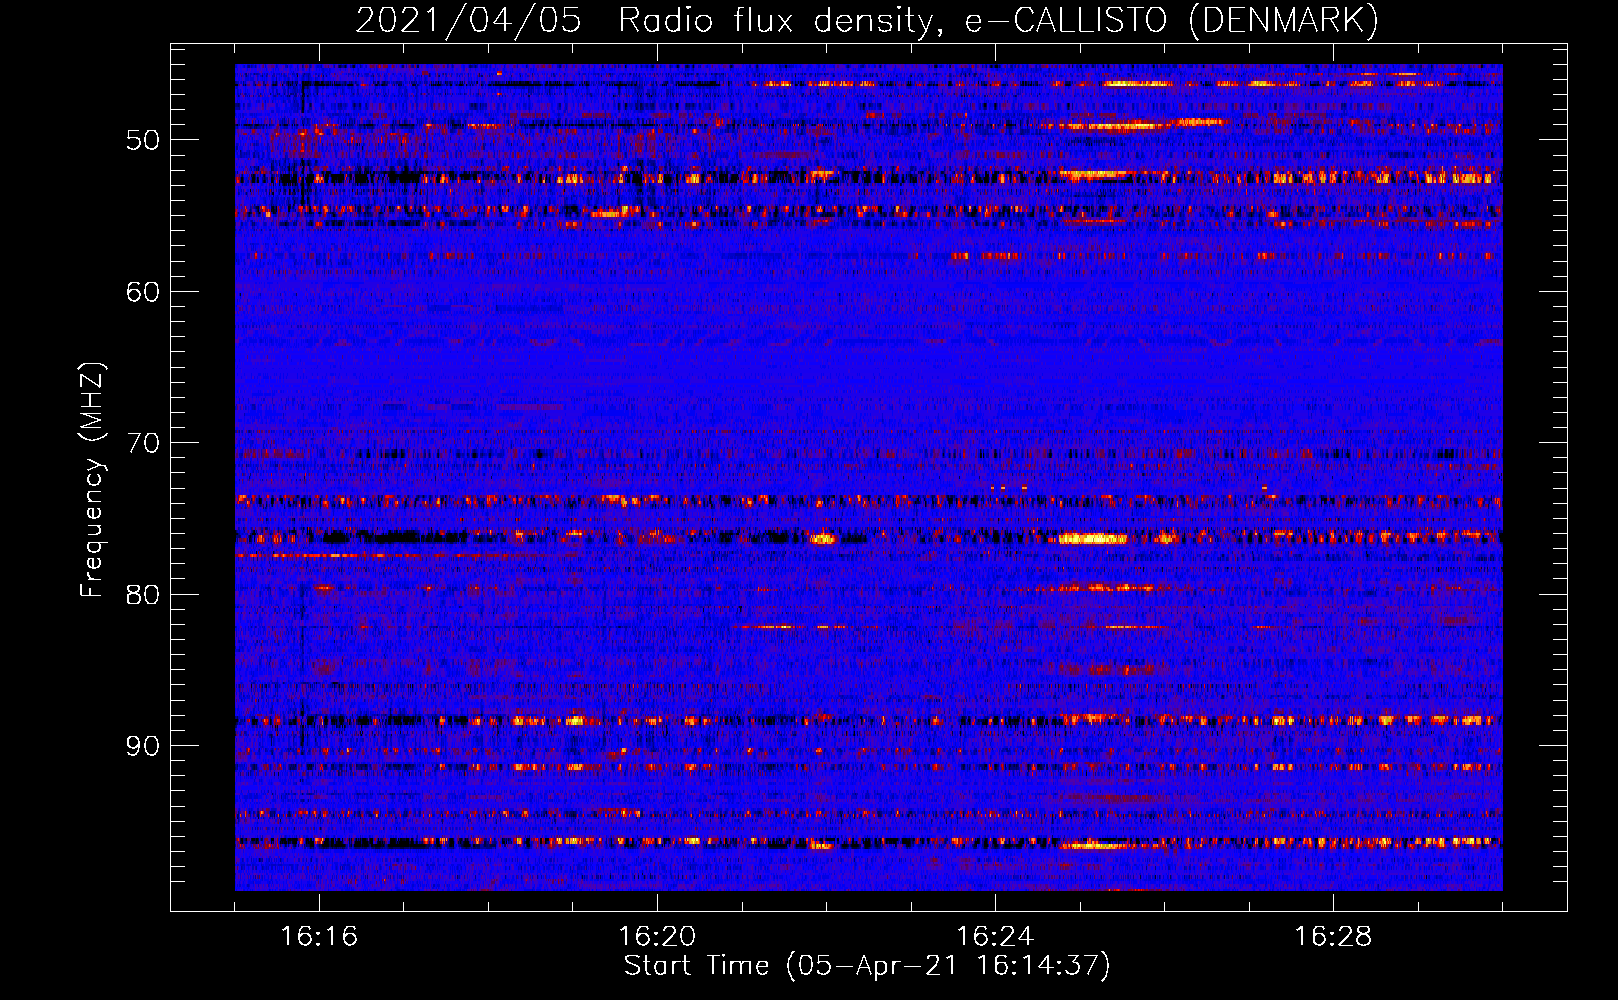
Task: Click the 16:20 time tick label
Action: pos(657,936)
